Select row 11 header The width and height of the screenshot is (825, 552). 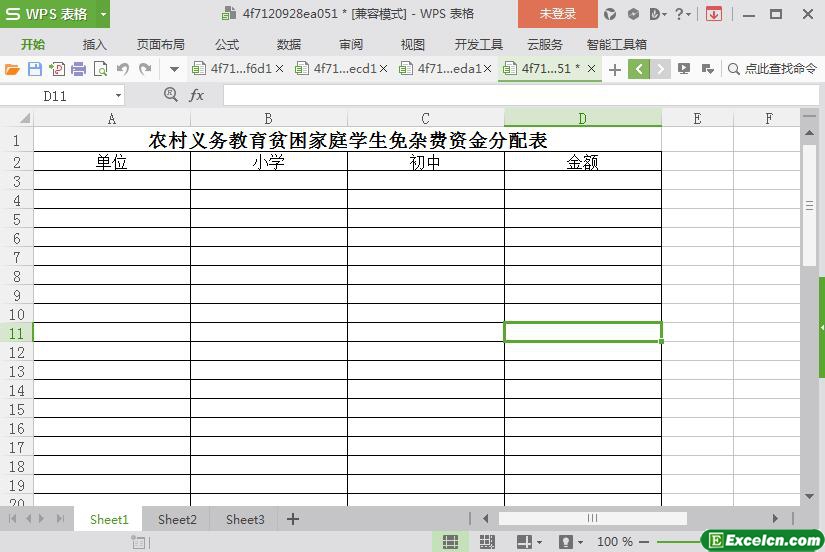coord(16,333)
